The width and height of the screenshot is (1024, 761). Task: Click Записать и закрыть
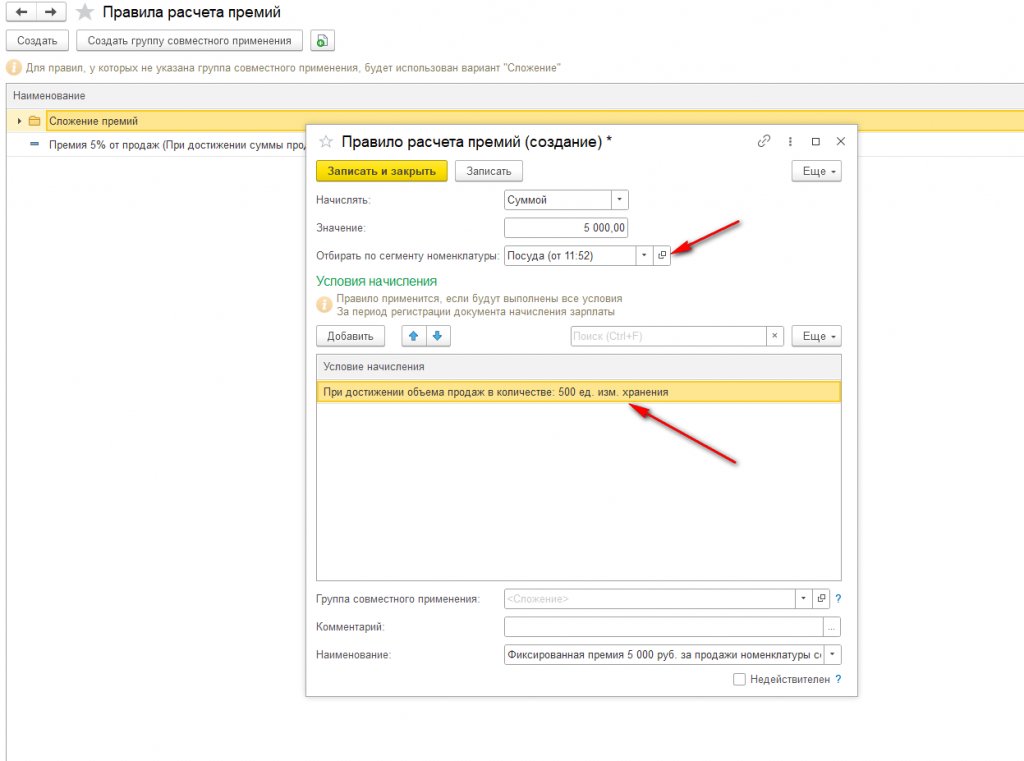[x=381, y=171]
